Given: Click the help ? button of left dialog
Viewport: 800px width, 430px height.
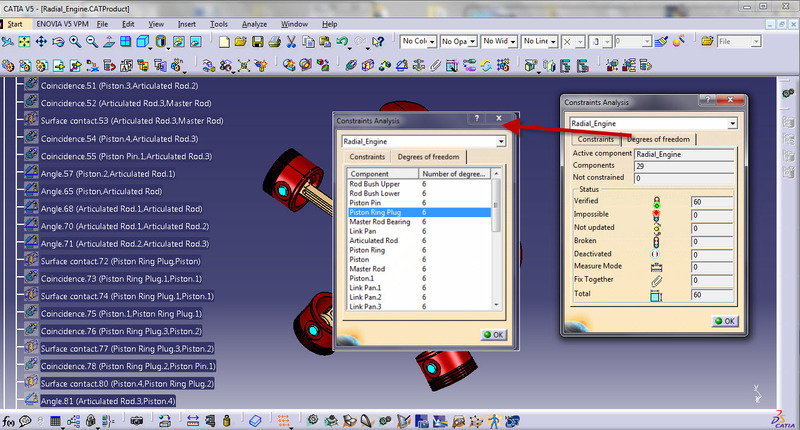Looking at the screenshot, I should (x=477, y=118).
